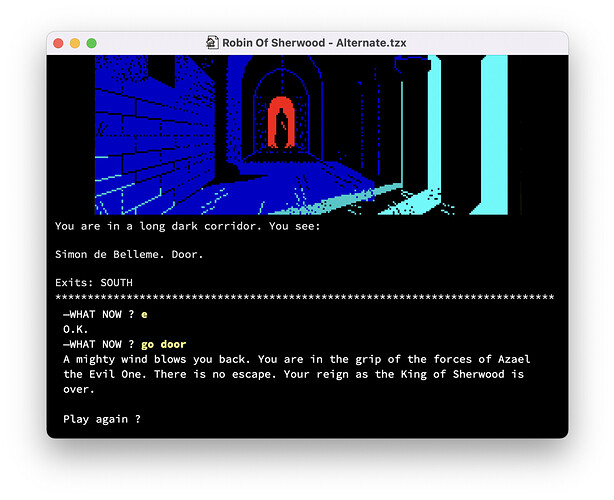Click the window title 'Robin Of Sherwood - Alternate.tzx'

pyautogui.click(x=314, y=43)
